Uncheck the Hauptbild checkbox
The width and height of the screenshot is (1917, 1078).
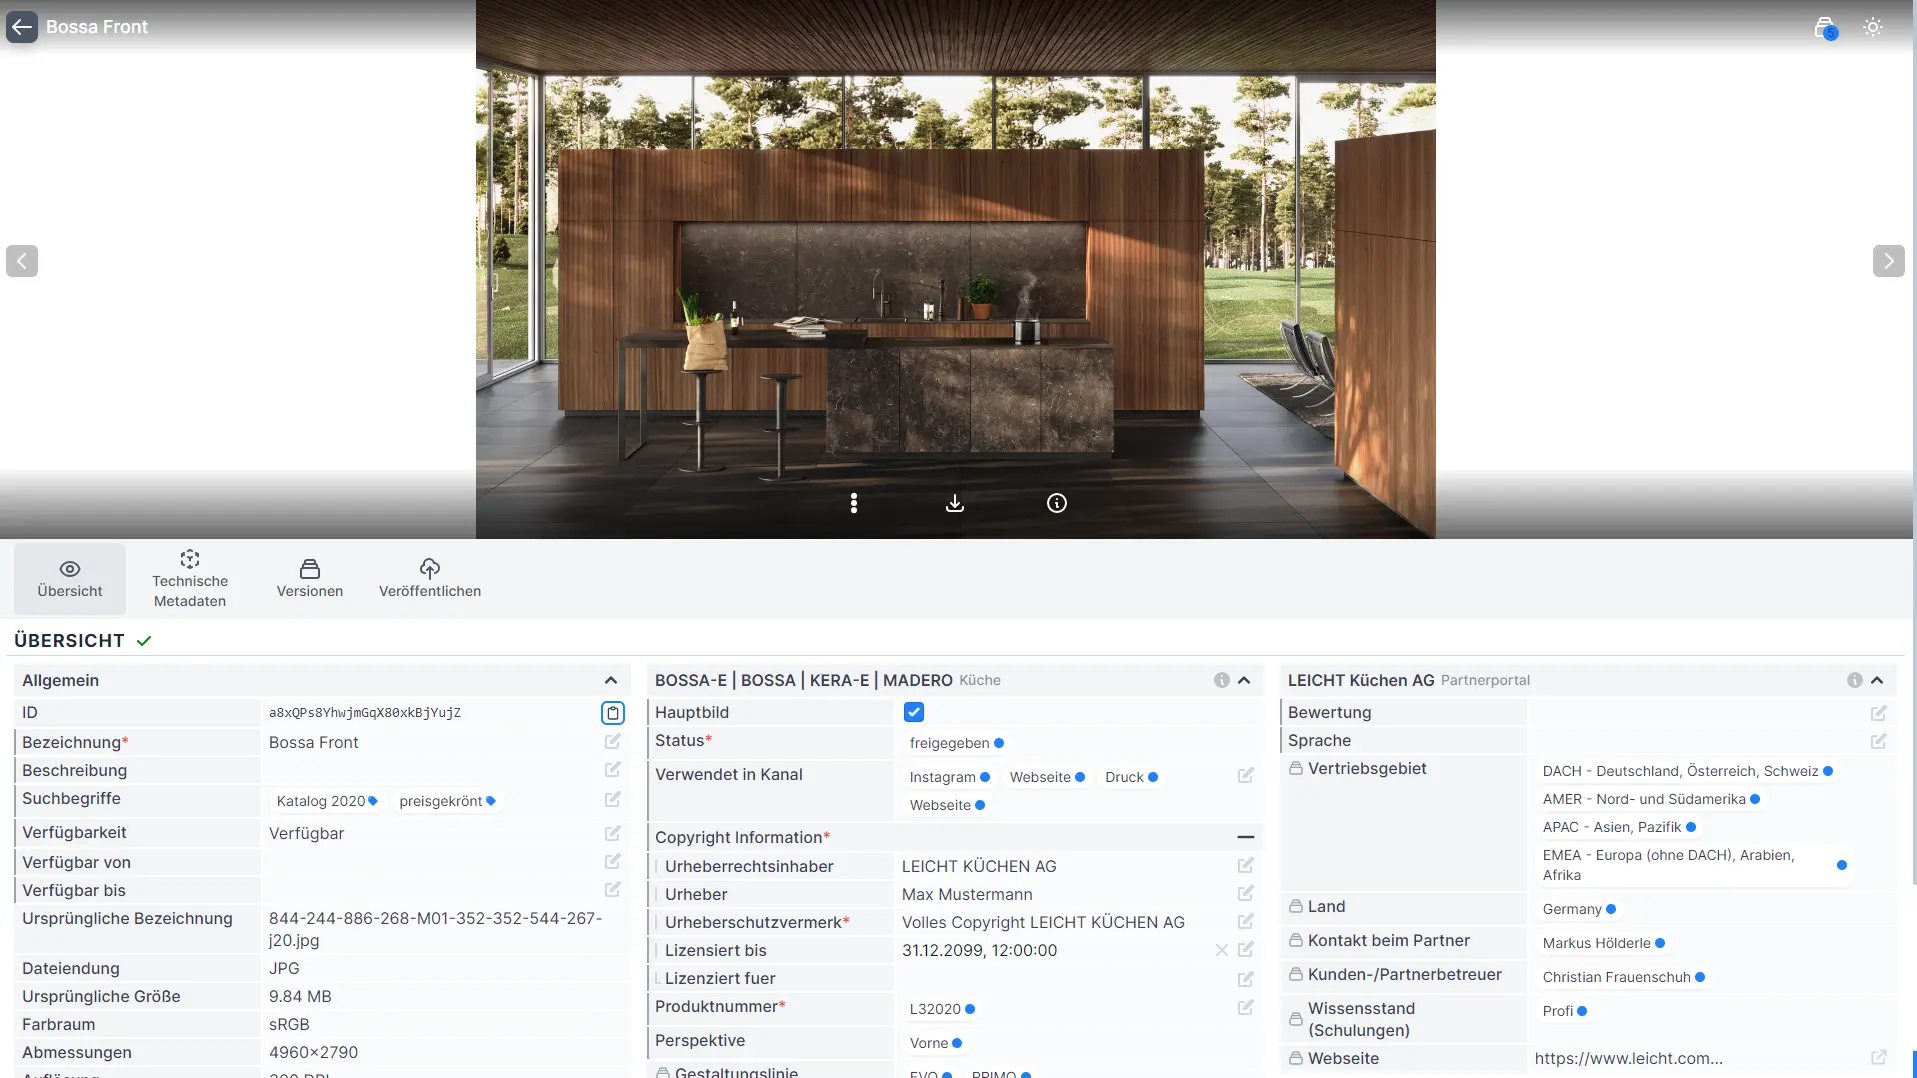pyautogui.click(x=913, y=711)
